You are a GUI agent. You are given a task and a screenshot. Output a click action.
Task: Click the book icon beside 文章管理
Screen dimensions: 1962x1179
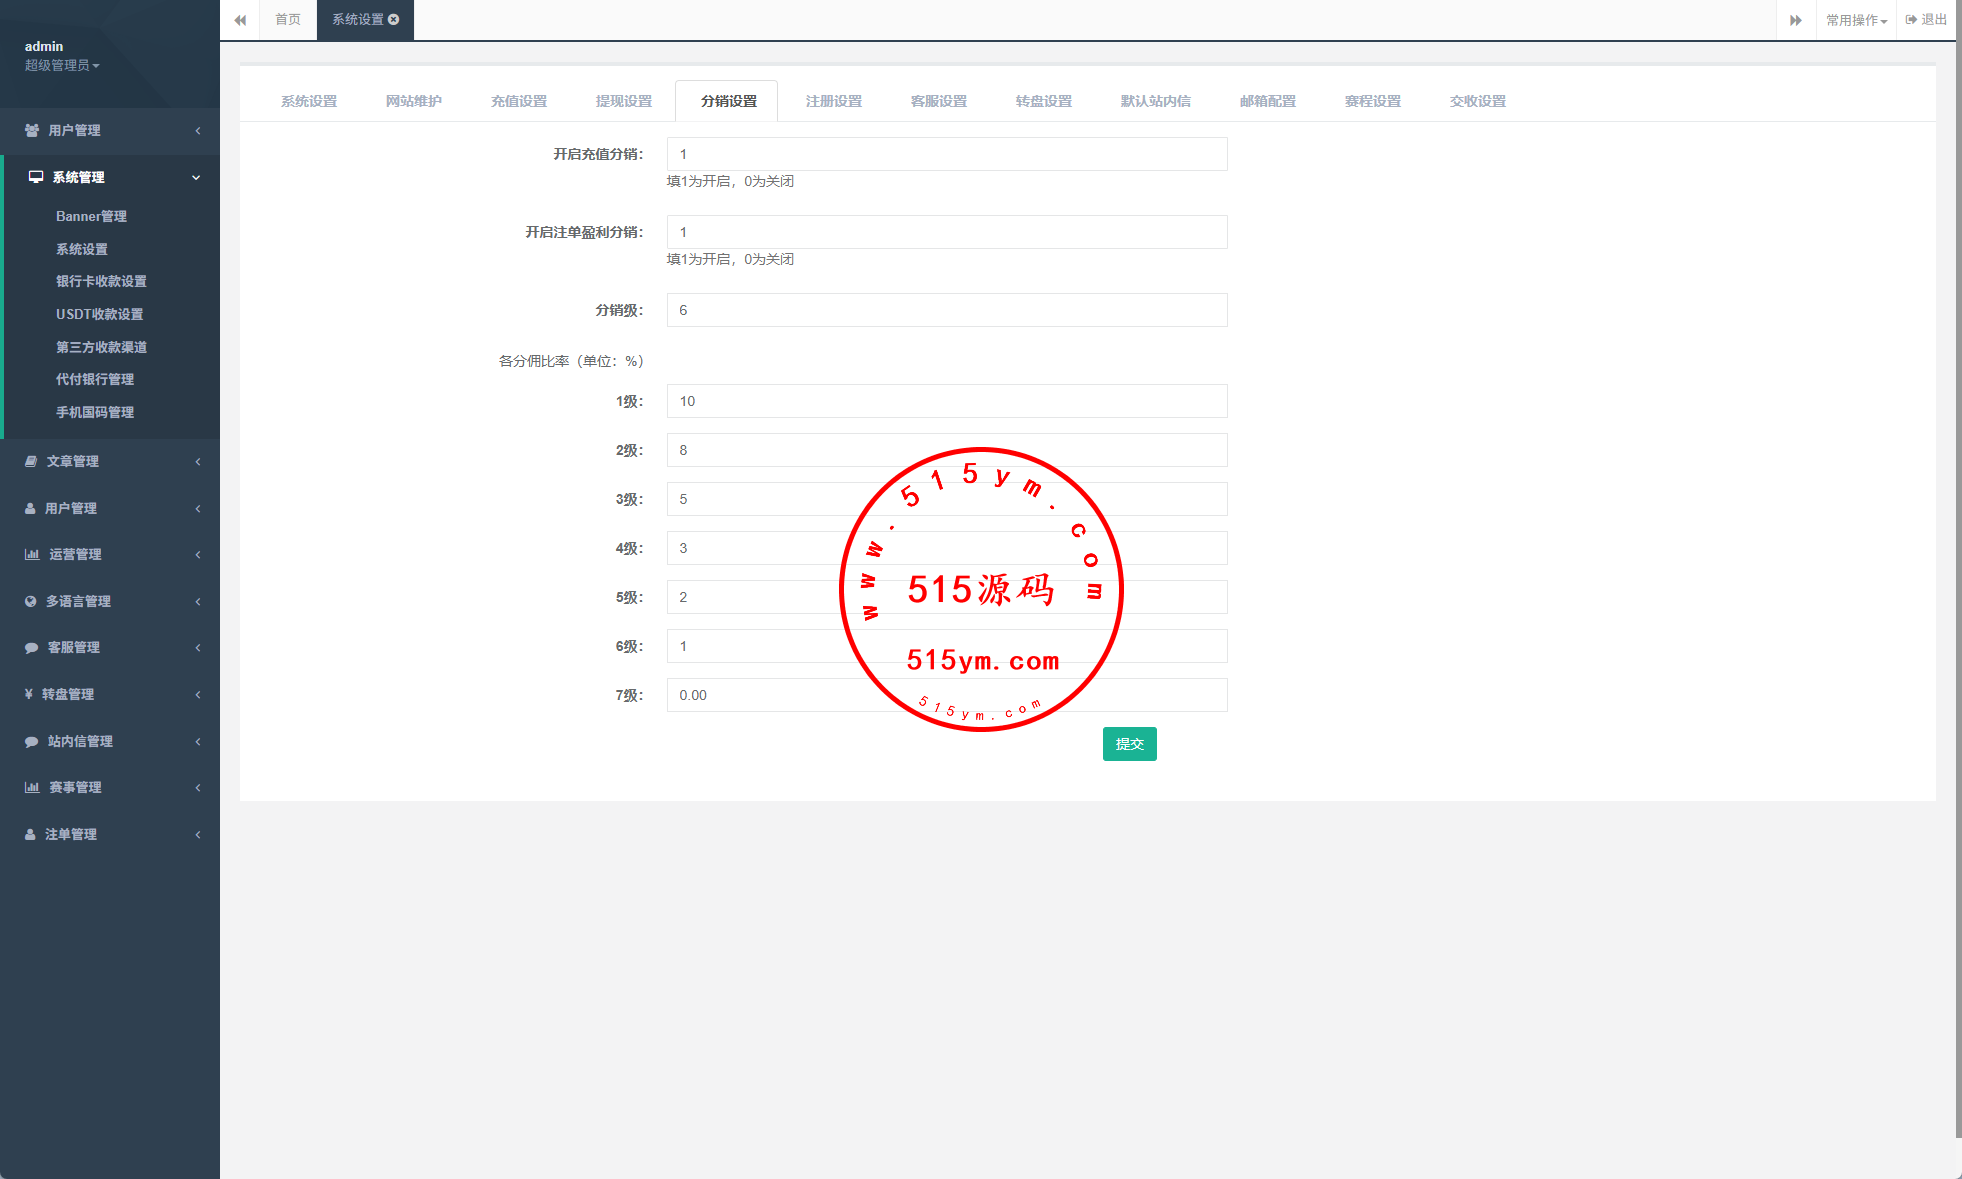click(x=31, y=461)
